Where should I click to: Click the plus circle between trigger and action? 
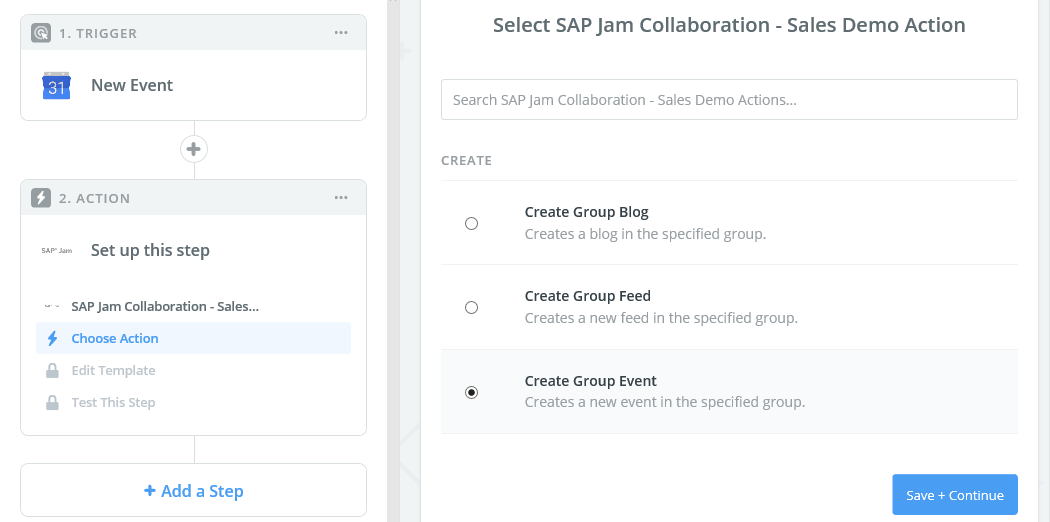click(x=194, y=149)
